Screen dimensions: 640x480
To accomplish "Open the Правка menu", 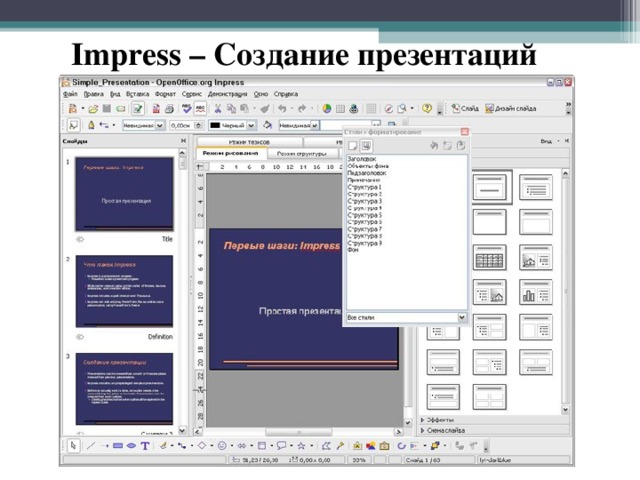I will (93, 94).
